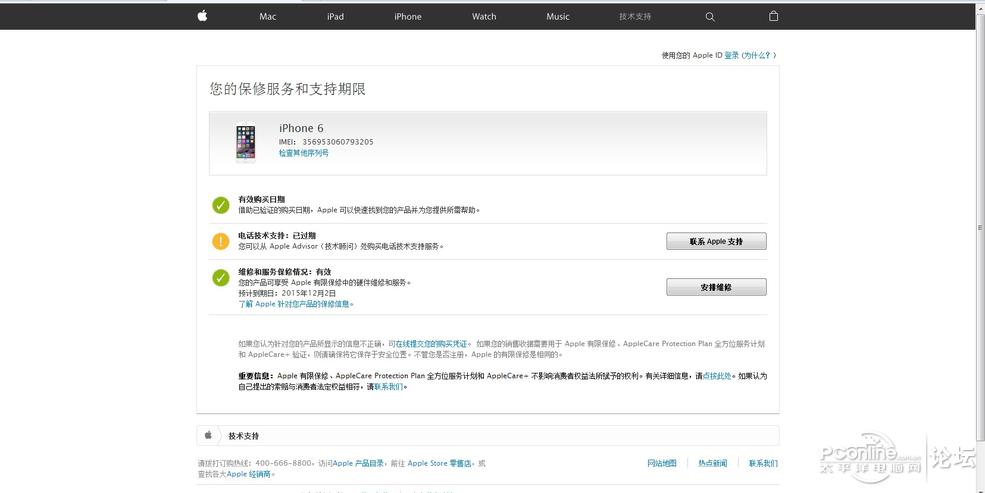This screenshot has width=985, height=493.
Task: Open 联系我们 footer link
Action: pos(763,463)
